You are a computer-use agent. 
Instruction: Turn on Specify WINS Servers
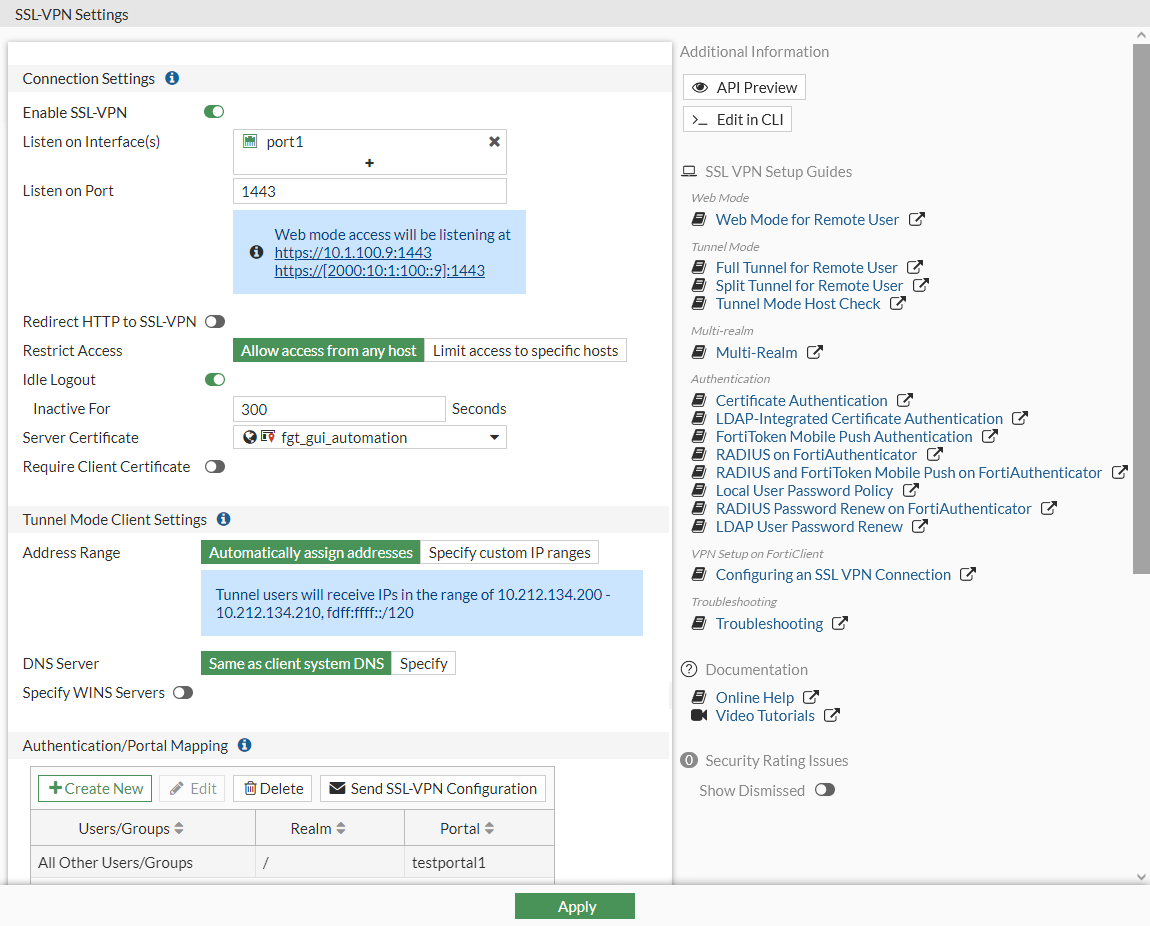point(182,692)
